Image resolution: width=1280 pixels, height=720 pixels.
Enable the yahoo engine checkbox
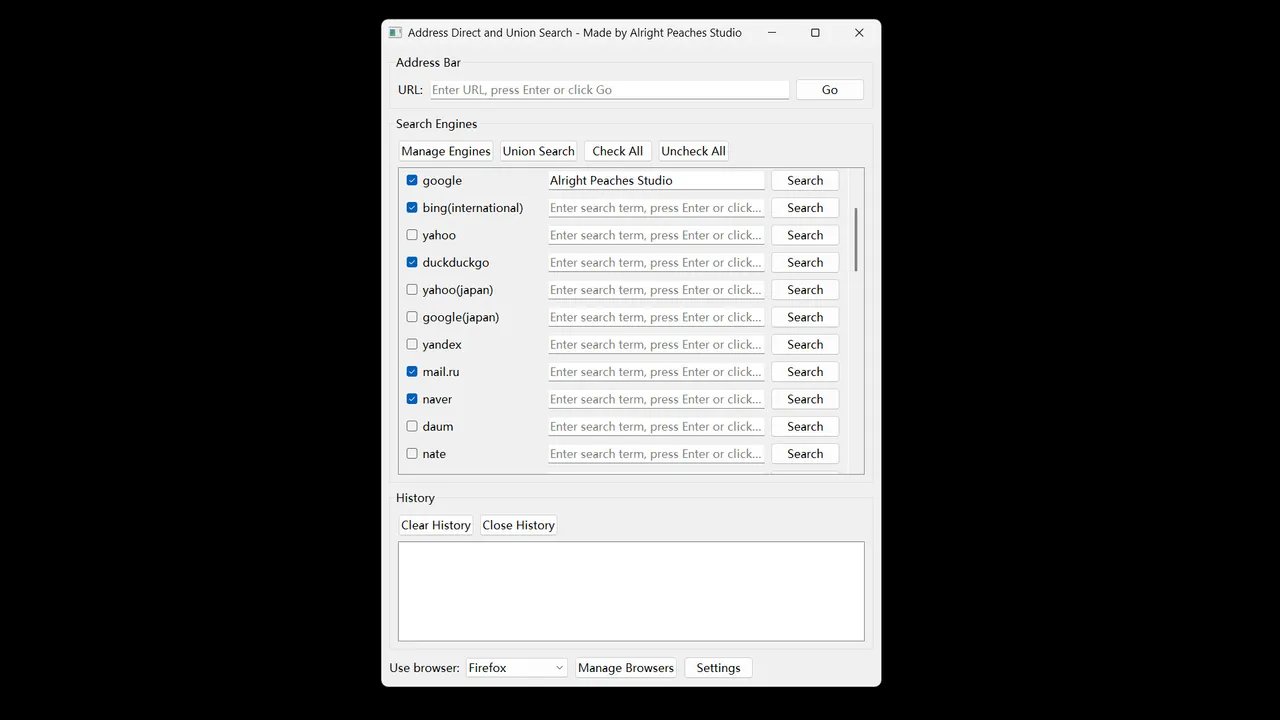412,235
